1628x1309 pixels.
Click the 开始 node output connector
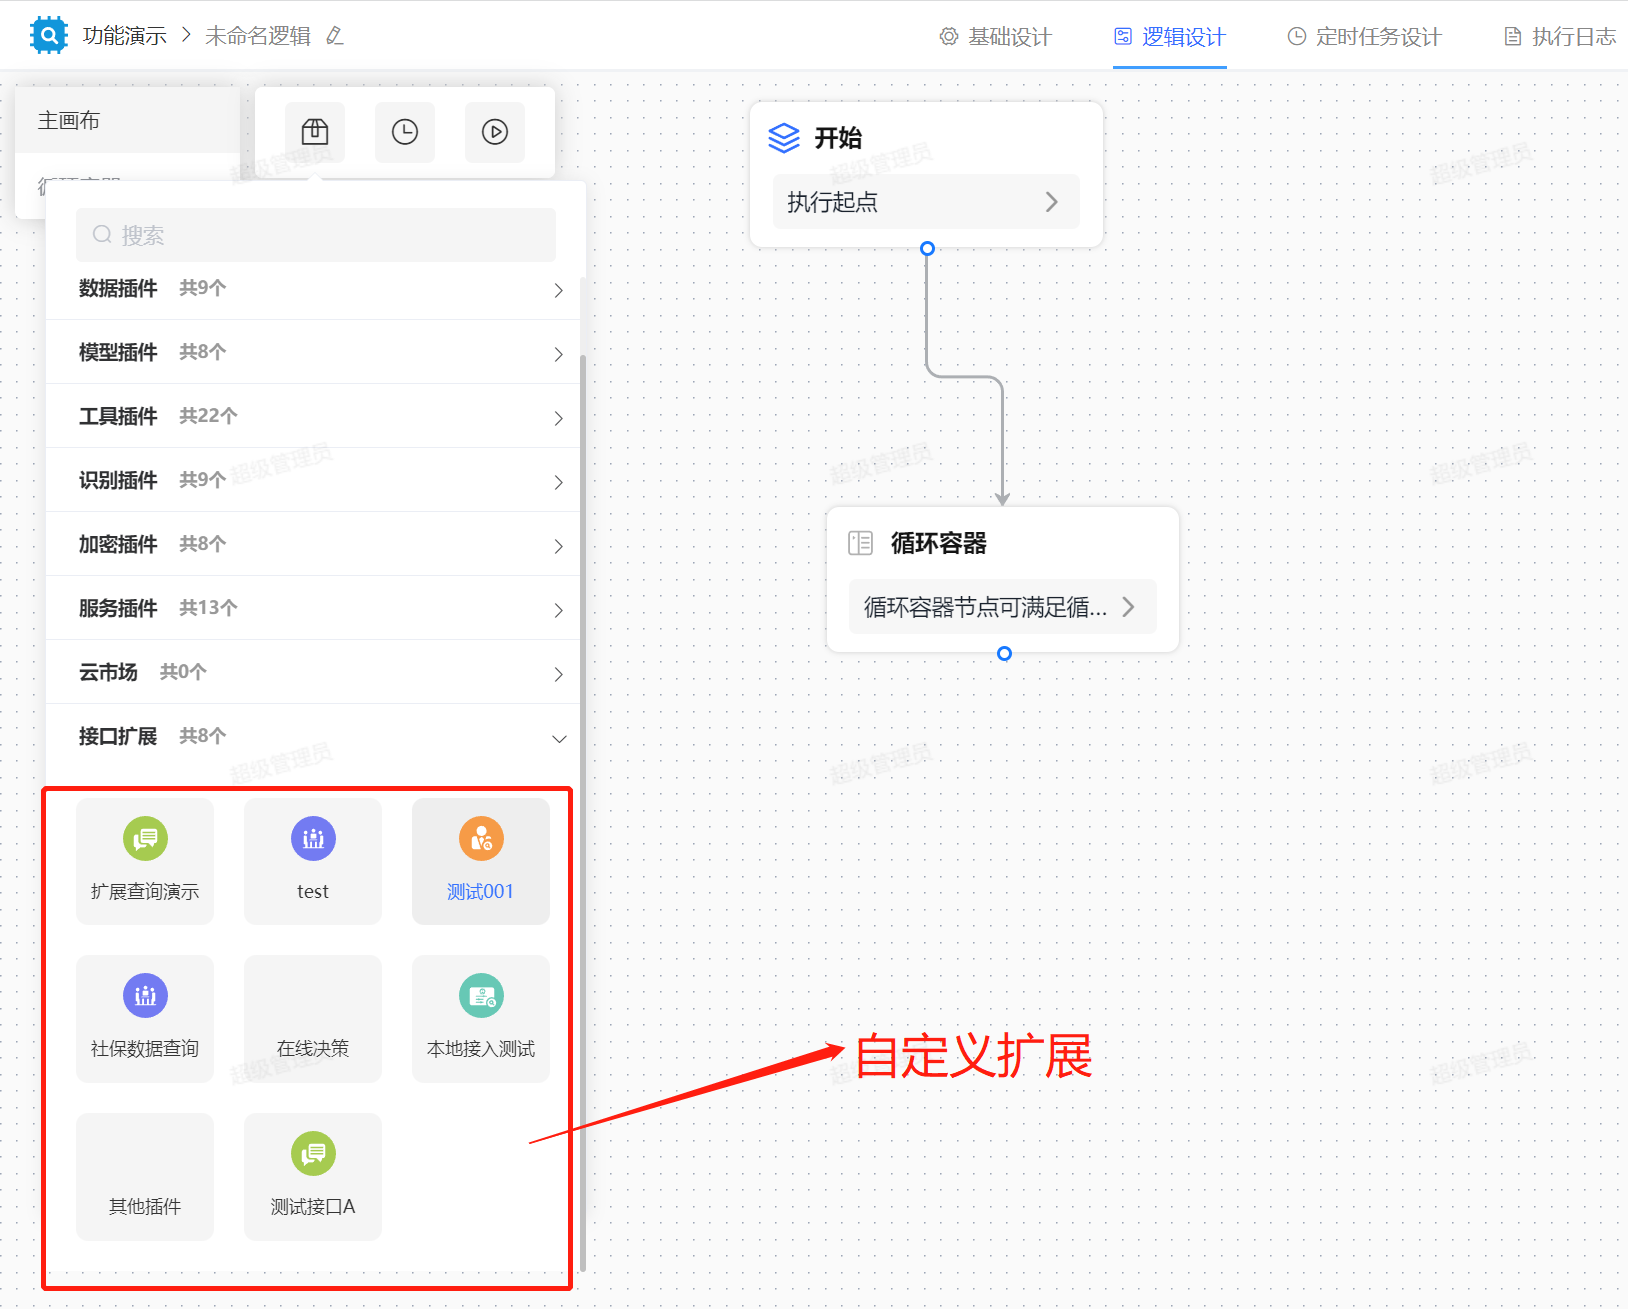pyautogui.click(x=927, y=248)
